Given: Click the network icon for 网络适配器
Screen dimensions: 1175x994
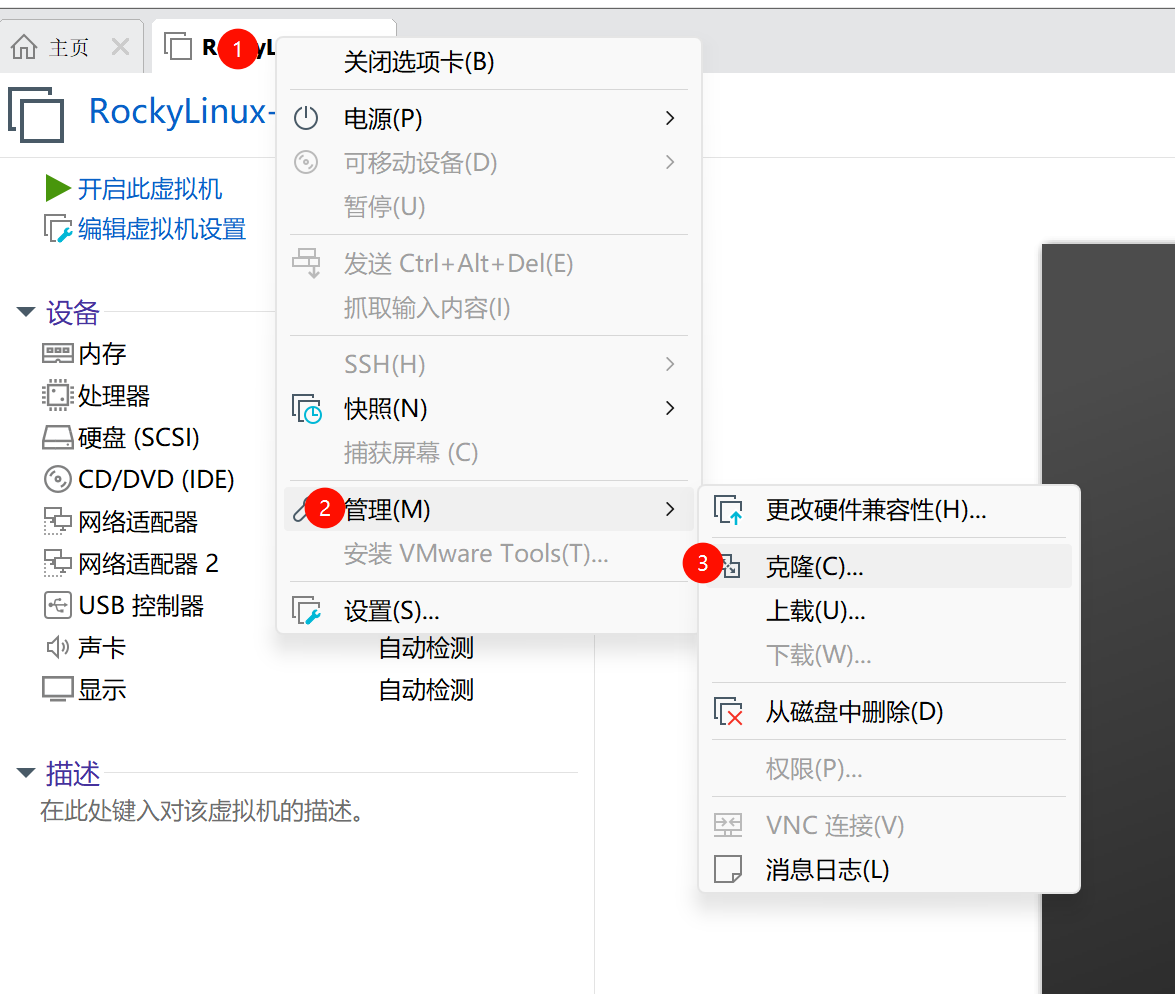Looking at the screenshot, I should tap(58, 522).
